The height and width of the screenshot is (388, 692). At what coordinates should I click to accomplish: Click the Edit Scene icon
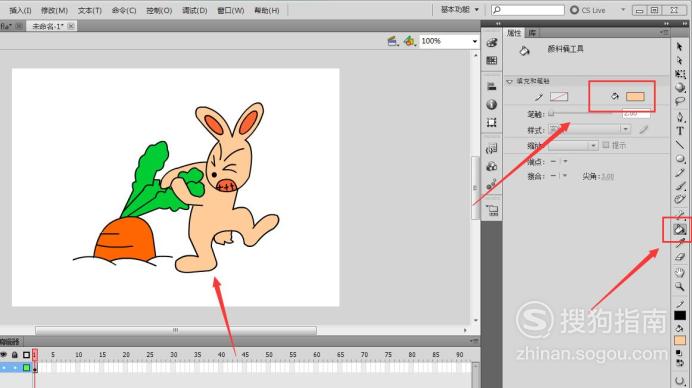pyautogui.click(x=392, y=41)
